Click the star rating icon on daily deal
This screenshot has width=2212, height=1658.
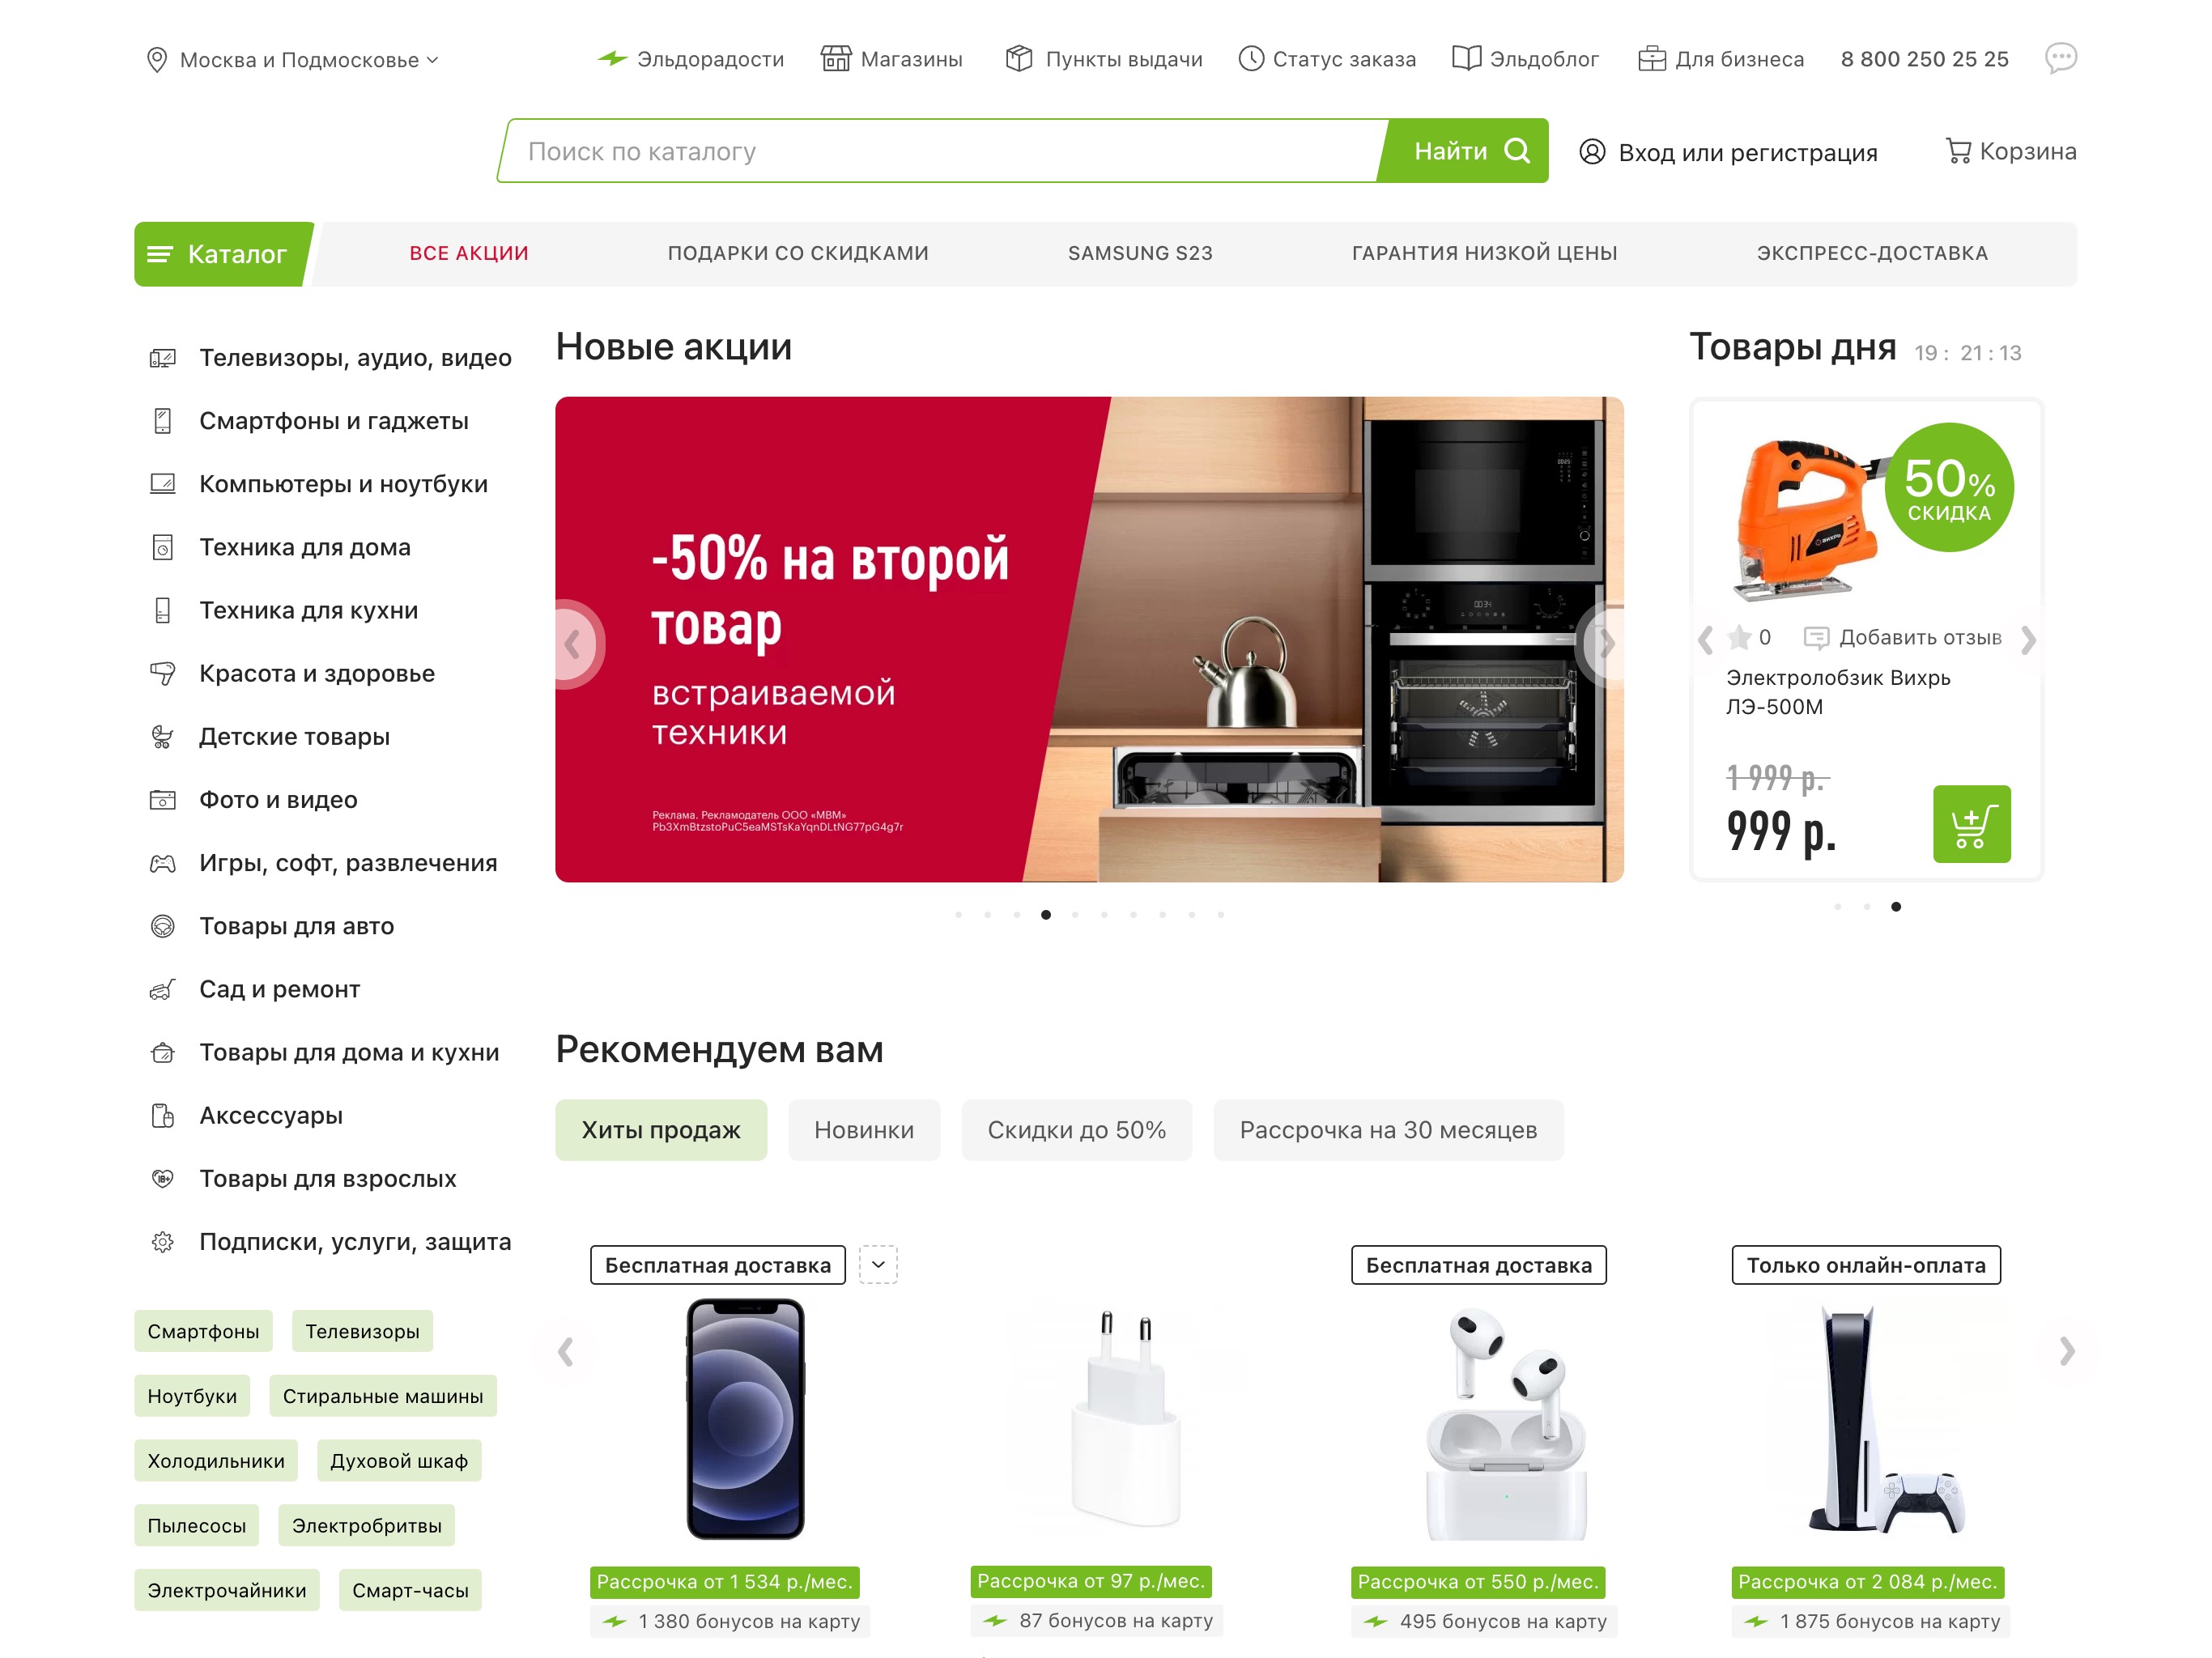pos(1739,637)
